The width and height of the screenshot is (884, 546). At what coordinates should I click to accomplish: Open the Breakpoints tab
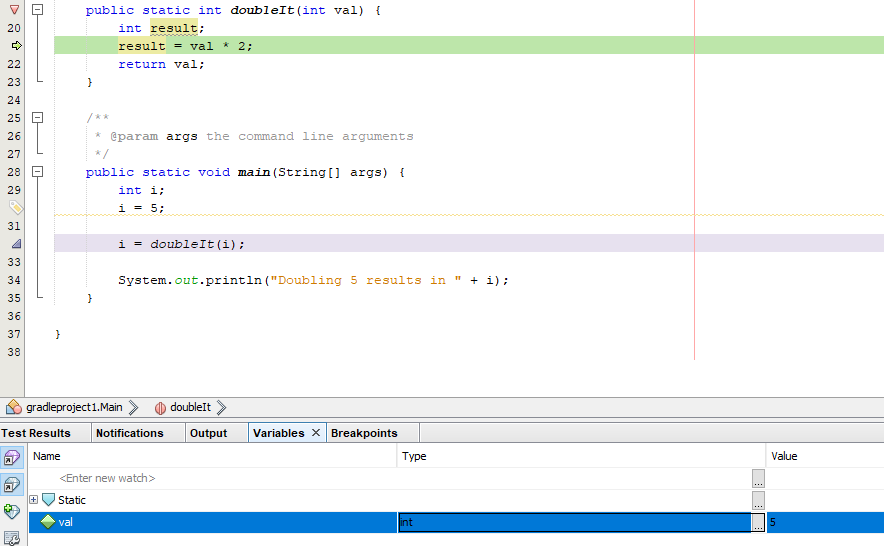pos(364,433)
